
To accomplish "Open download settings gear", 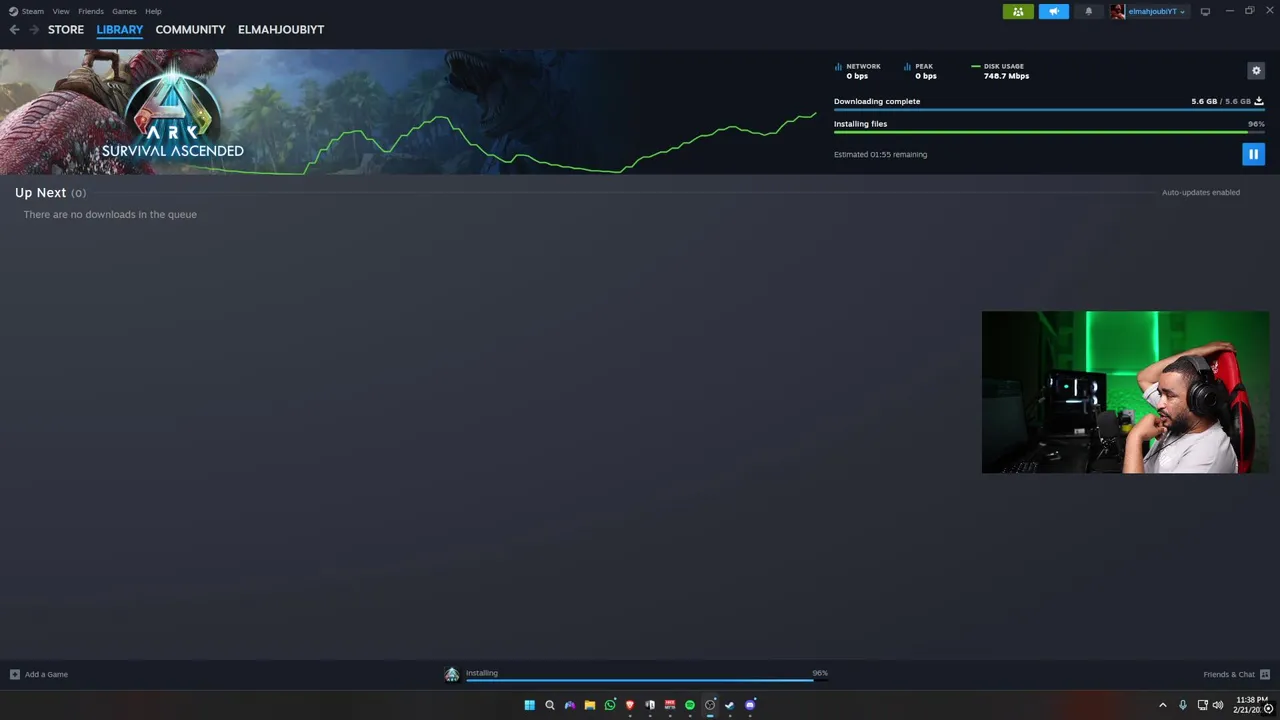I will click(x=1256, y=70).
